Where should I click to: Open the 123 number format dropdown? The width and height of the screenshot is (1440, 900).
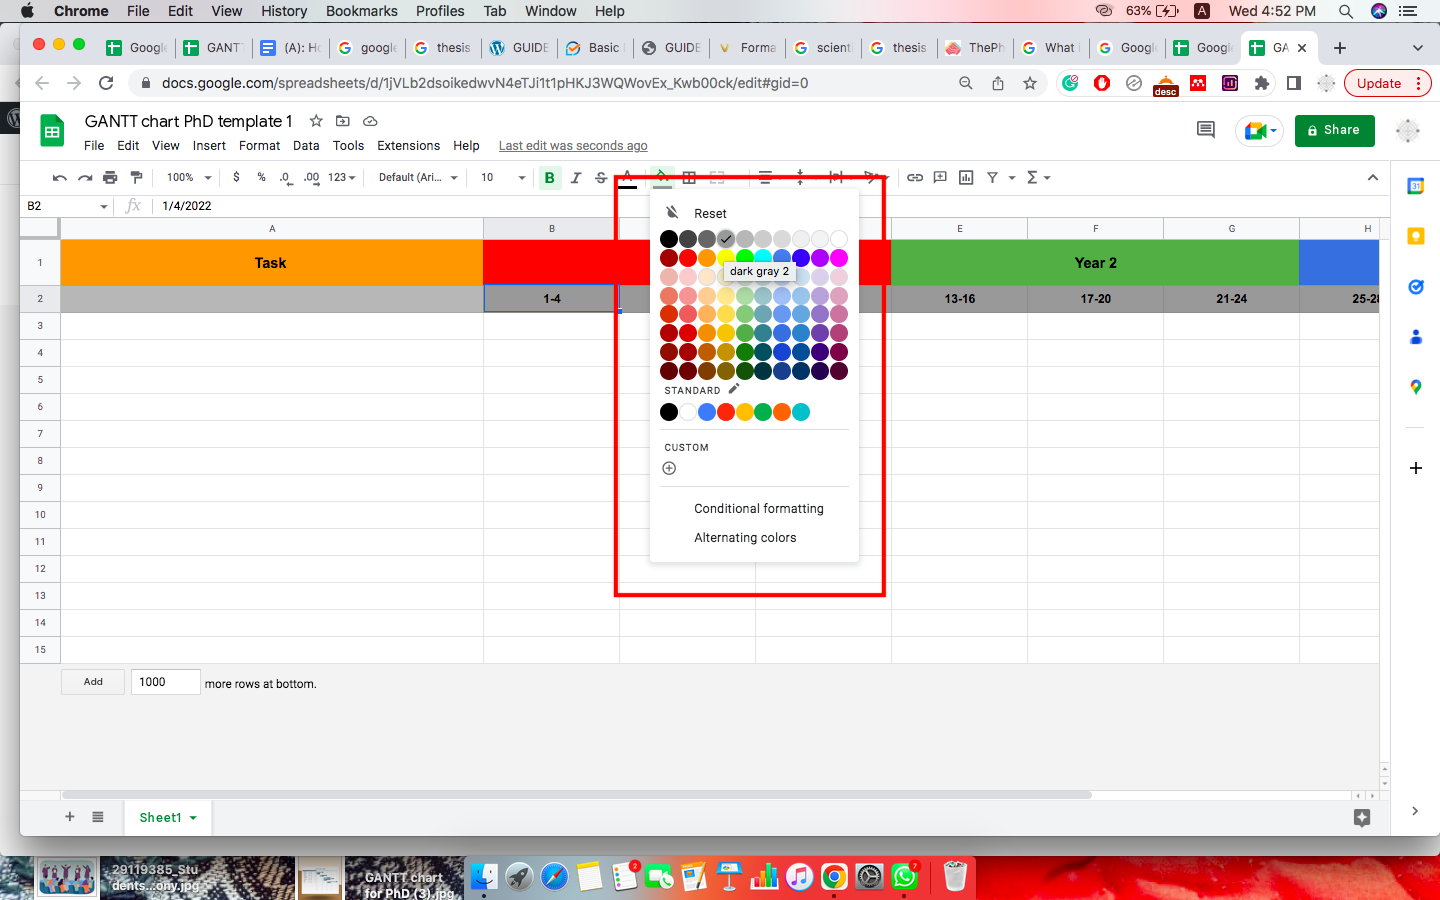pyautogui.click(x=339, y=177)
